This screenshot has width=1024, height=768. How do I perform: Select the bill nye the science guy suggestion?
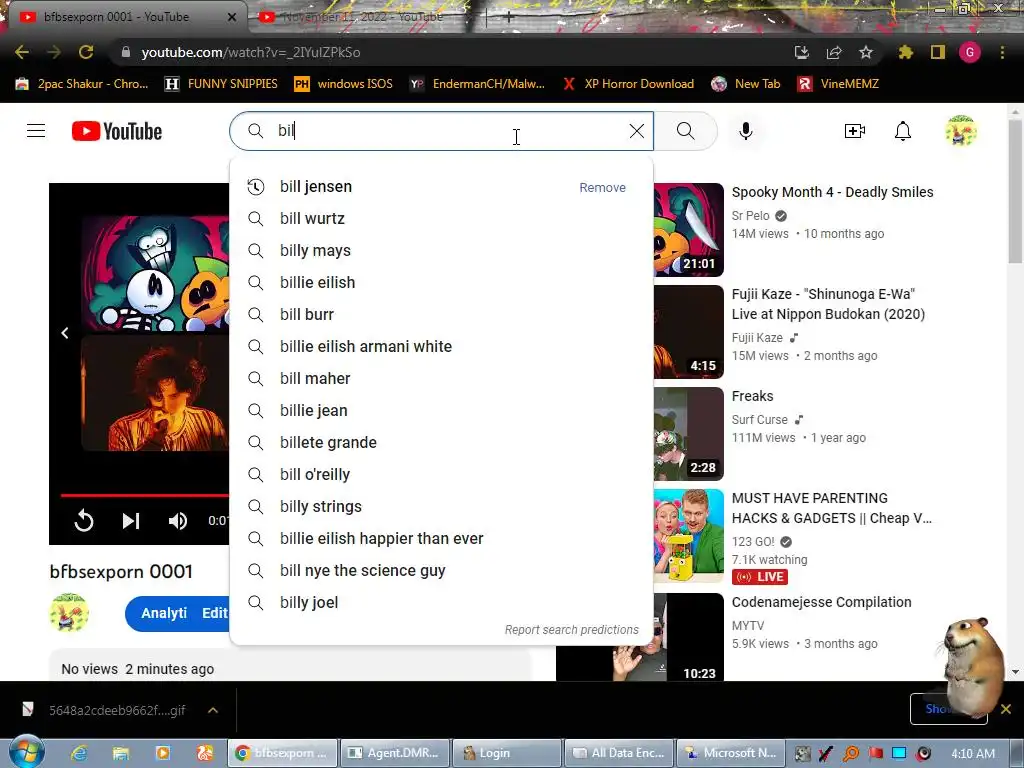tap(441, 571)
